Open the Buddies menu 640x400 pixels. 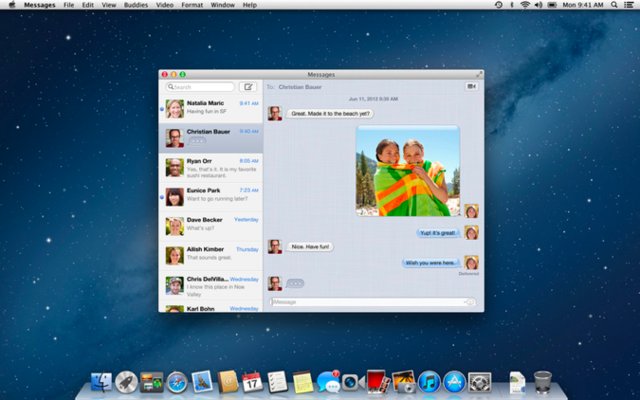[x=136, y=5]
